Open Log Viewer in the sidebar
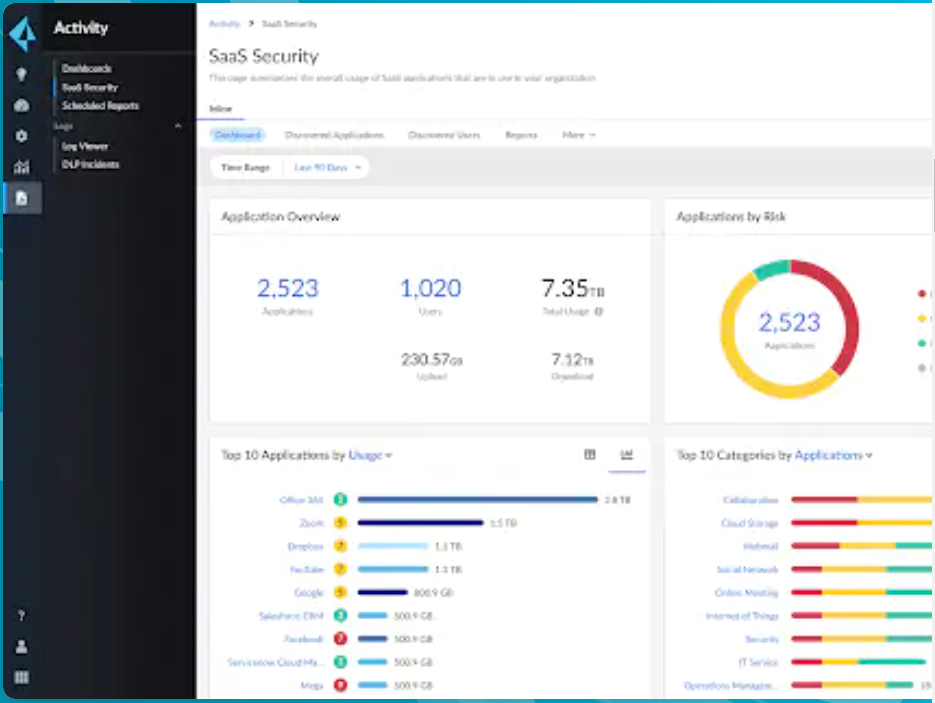The width and height of the screenshot is (935, 703). (x=85, y=146)
